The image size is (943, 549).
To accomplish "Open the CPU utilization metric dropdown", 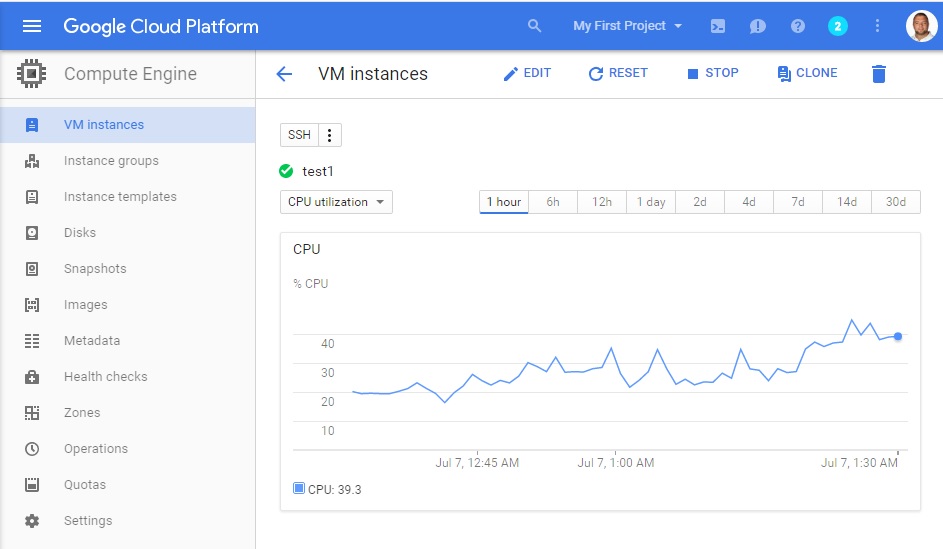I will [336, 202].
